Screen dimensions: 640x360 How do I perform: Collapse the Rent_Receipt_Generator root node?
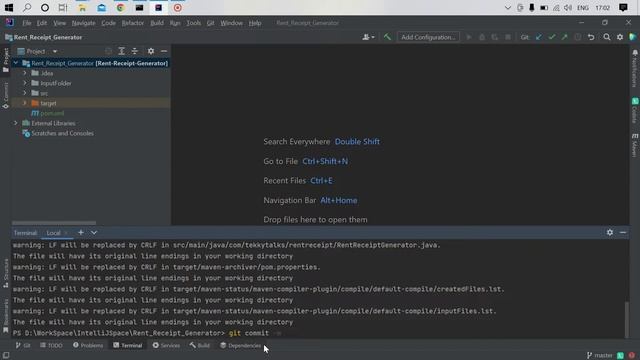(x=16, y=63)
